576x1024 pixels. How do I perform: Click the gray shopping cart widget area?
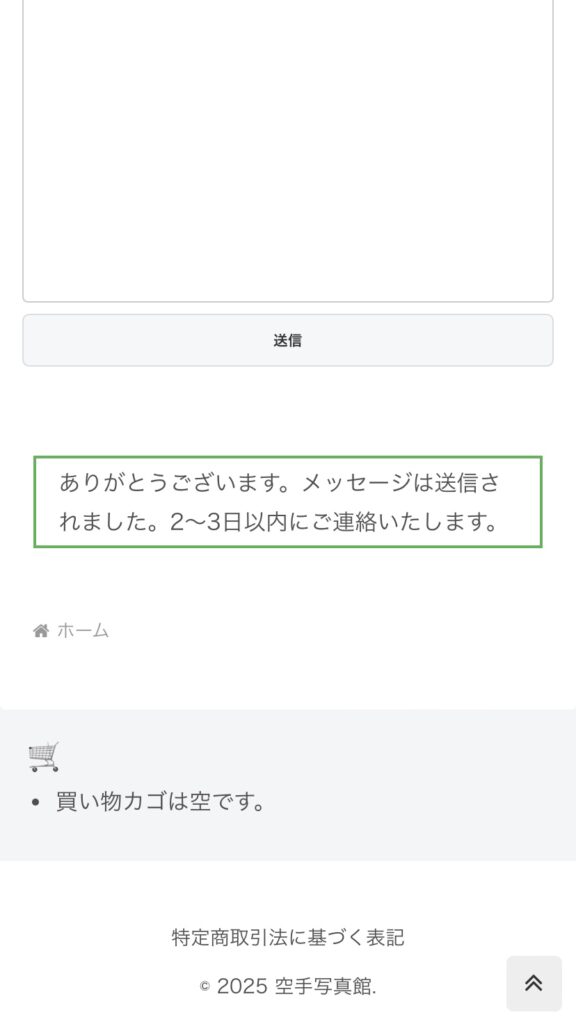288,784
